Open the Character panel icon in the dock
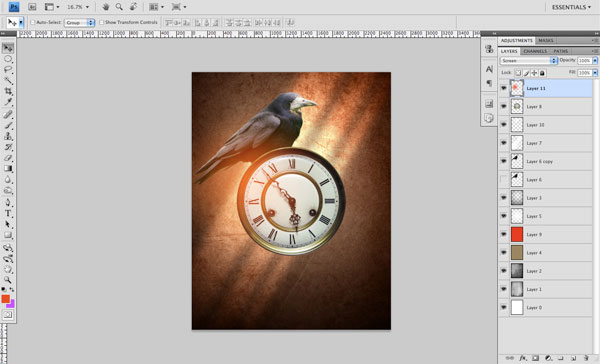Screen dimensions: 600x364 (489, 69)
